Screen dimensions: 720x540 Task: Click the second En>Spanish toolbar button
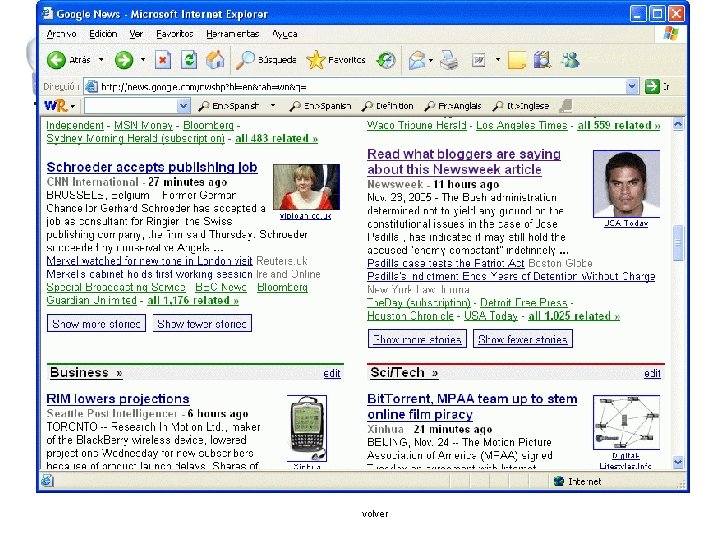pyautogui.click(x=321, y=106)
